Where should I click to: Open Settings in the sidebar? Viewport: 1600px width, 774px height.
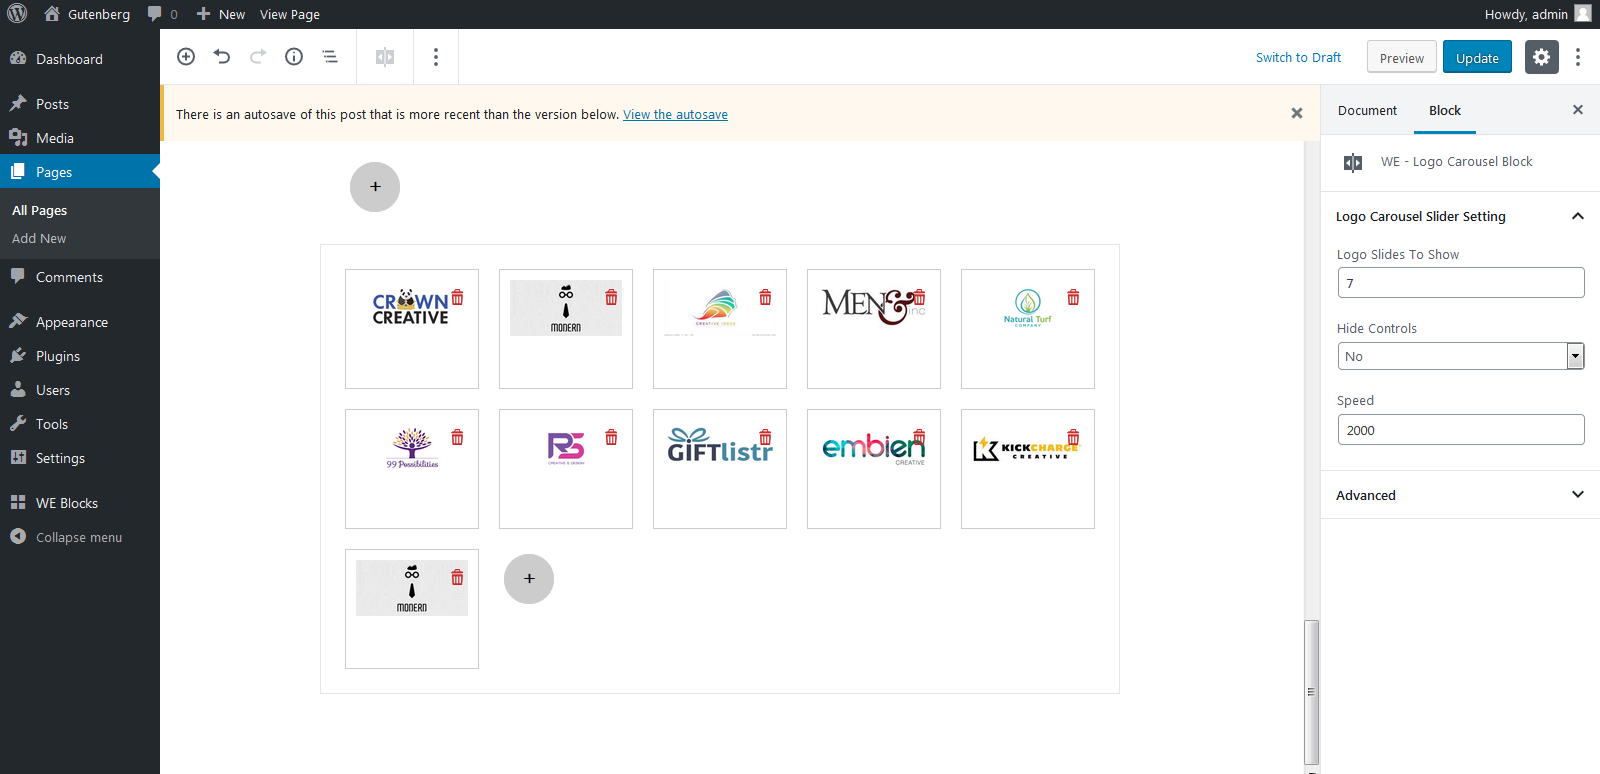click(80, 458)
